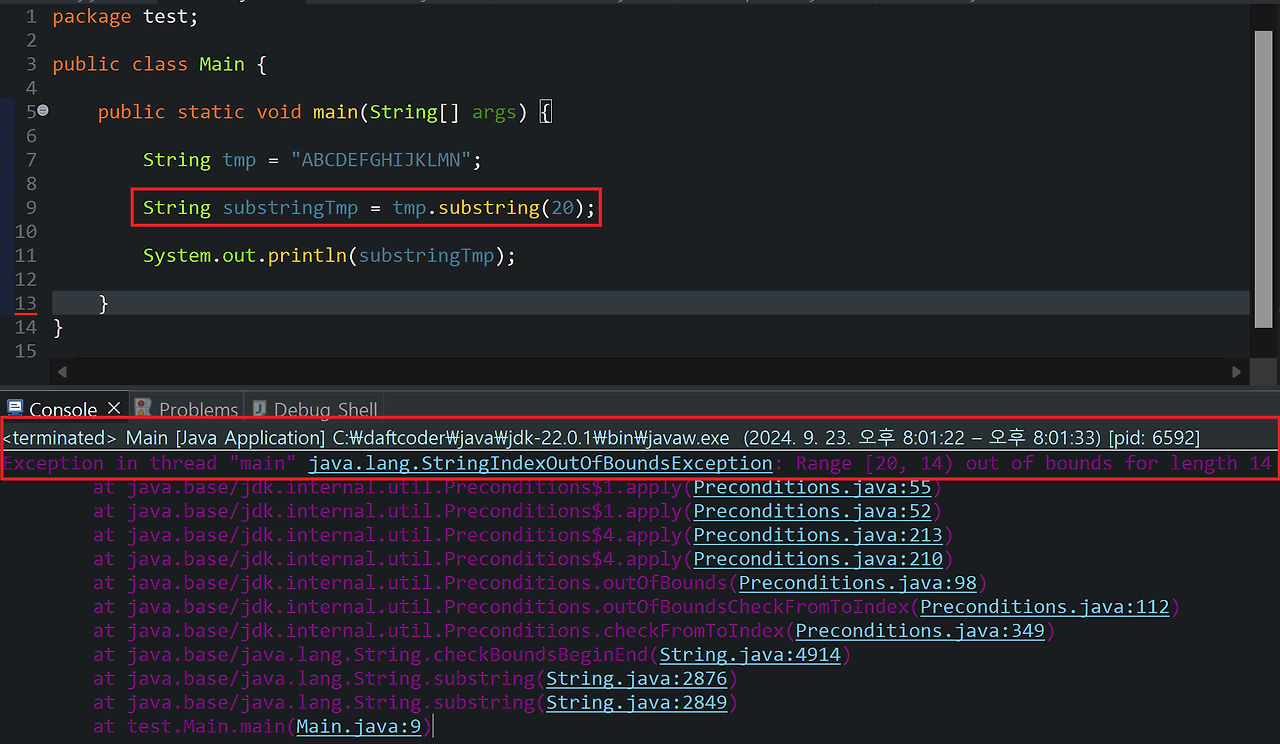
Task: Open the Preconditions.java:112 link
Action: coord(1043,606)
